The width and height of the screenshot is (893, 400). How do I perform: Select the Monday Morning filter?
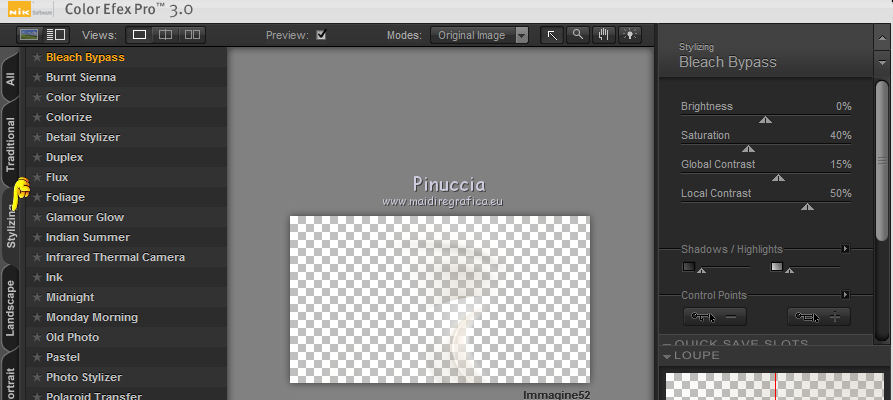(127, 317)
